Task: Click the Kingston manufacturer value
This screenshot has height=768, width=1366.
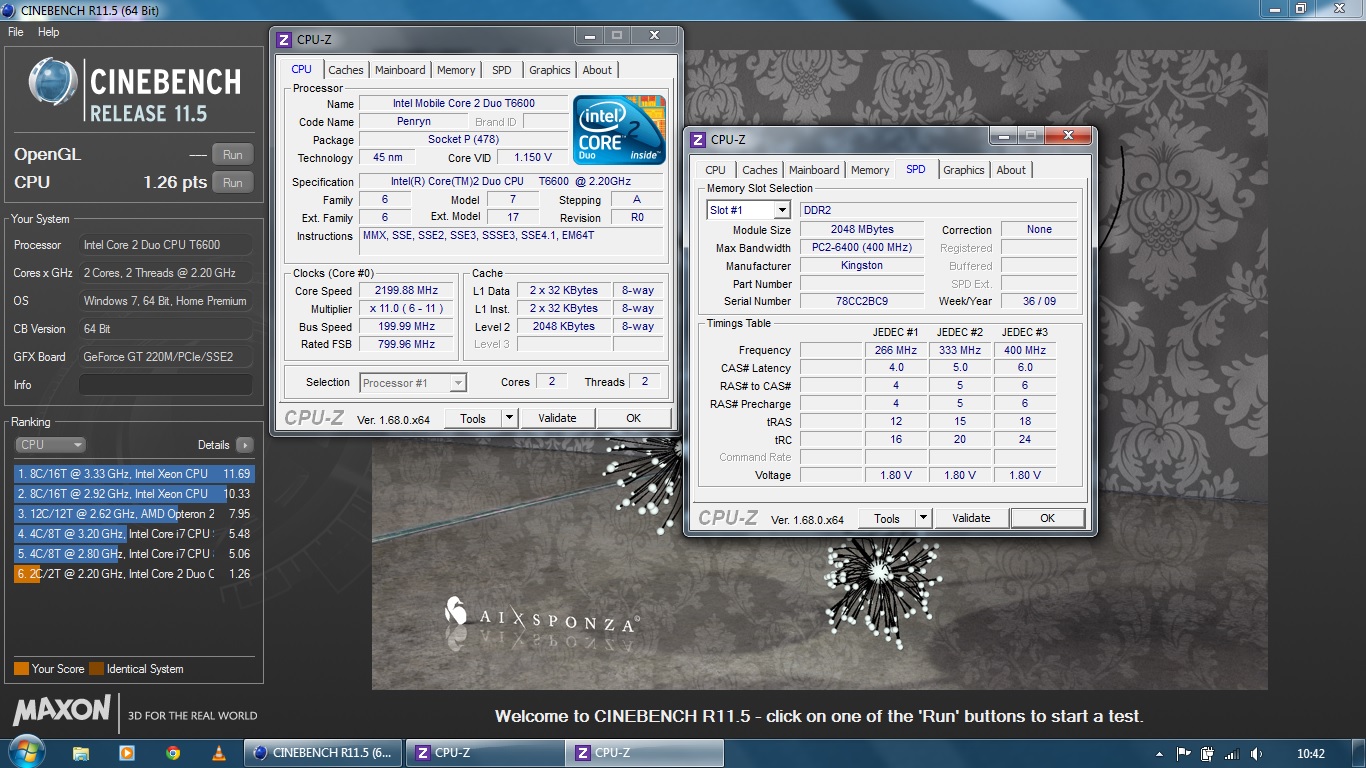Action: point(862,266)
